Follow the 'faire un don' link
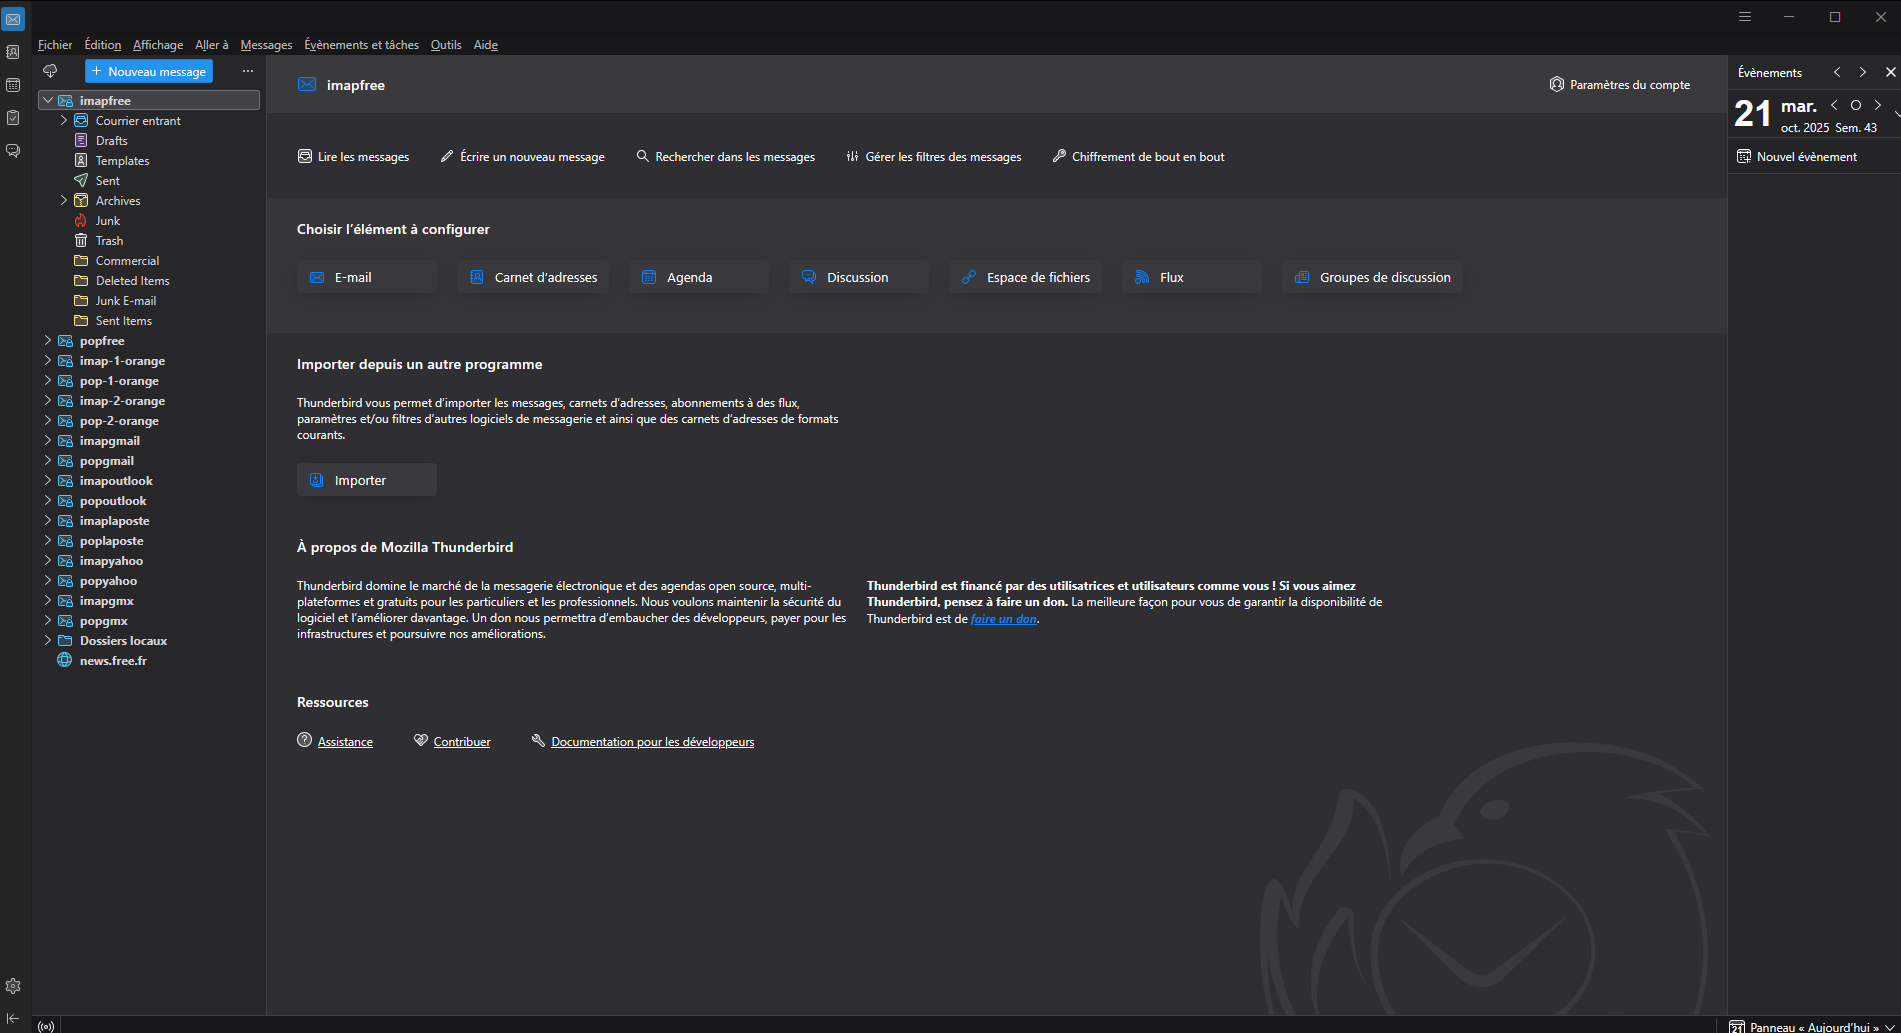Image resolution: width=1901 pixels, height=1033 pixels. point(1003,619)
